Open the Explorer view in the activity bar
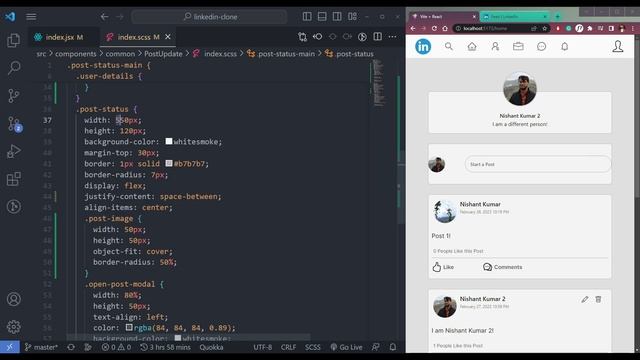 pyautogui.click(x=13, y=40)
